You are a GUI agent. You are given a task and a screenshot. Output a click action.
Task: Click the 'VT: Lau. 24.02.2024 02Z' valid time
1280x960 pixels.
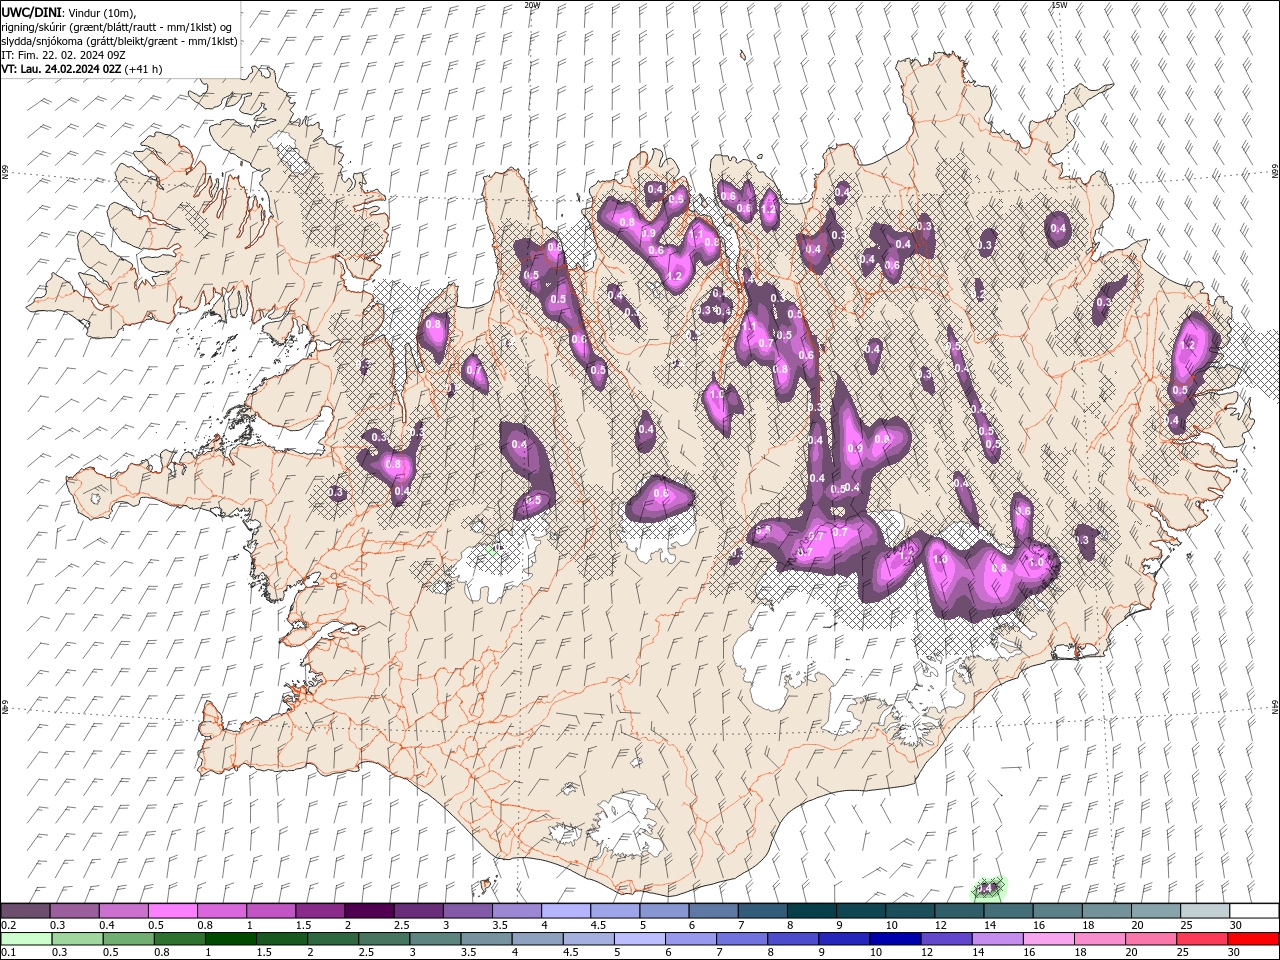pyautogui.click(x=61, y=69)
